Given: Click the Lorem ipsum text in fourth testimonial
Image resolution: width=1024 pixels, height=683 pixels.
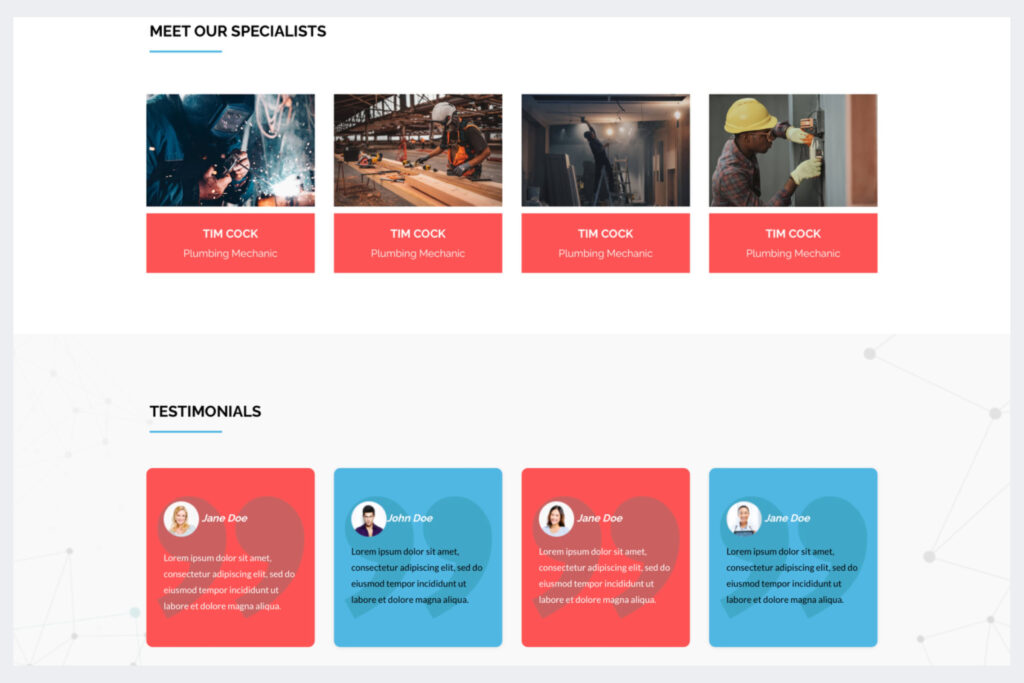Looking at the screenshot, I should click(793, 576).
